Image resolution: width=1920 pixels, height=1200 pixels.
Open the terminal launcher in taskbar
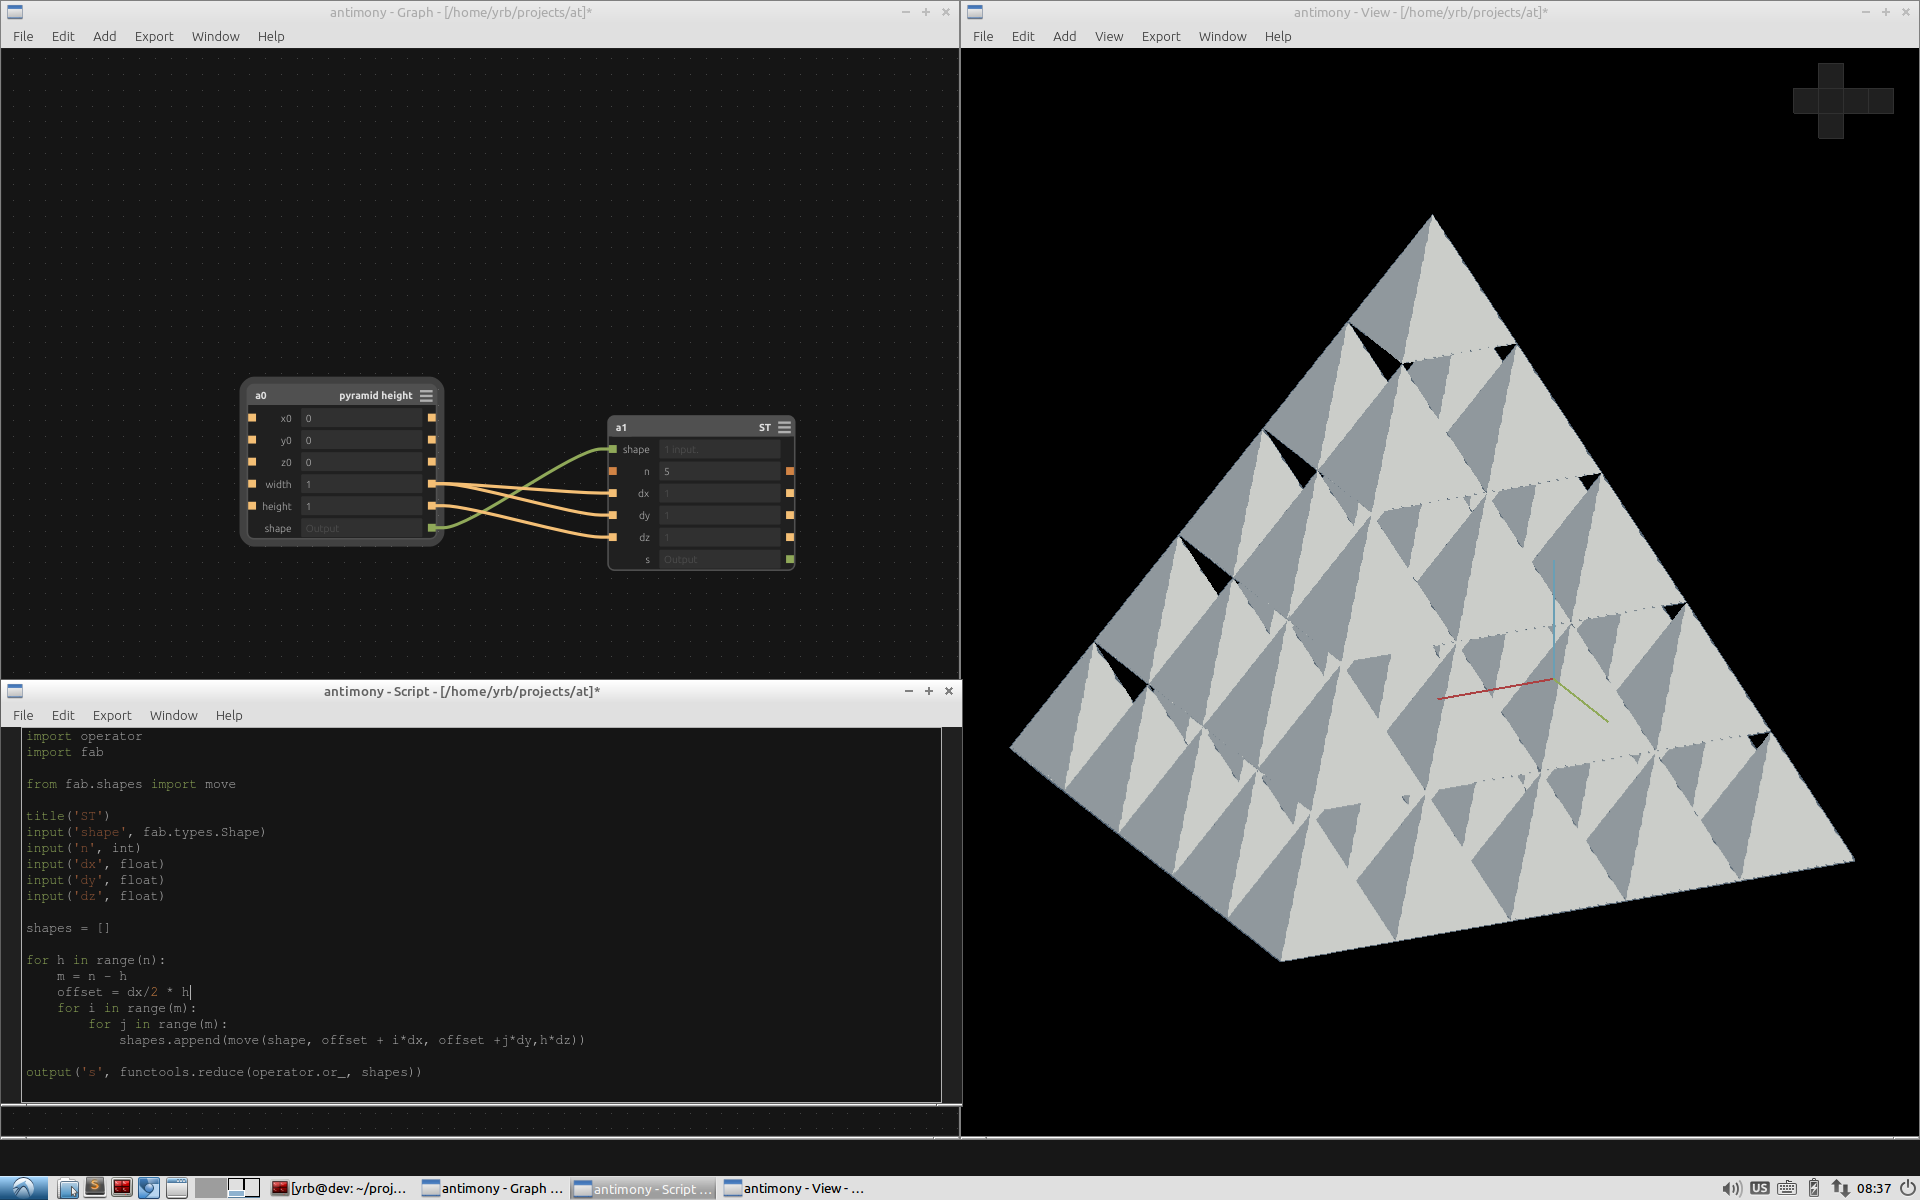(122, 1187)
